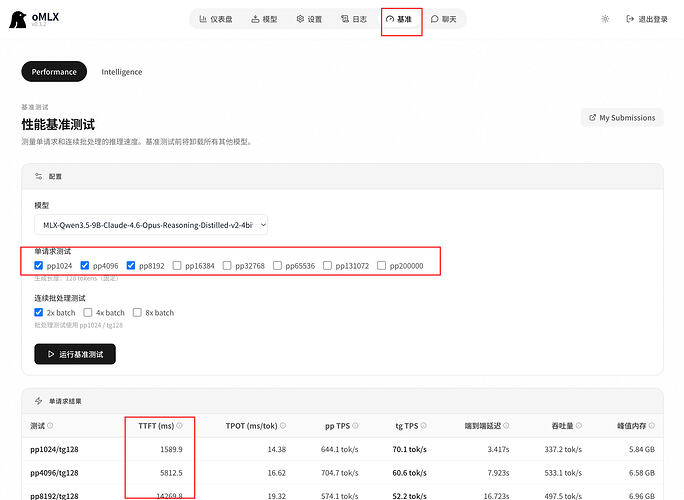Enable the pp32768 checkbox
The width and height of the screenshot is (684, 500).
tap(227, 265)
